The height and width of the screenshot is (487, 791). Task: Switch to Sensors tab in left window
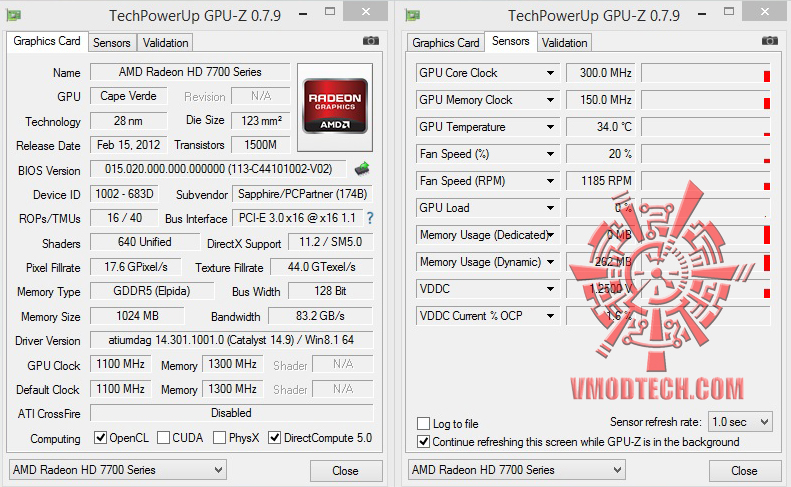[x=111, y=43]
